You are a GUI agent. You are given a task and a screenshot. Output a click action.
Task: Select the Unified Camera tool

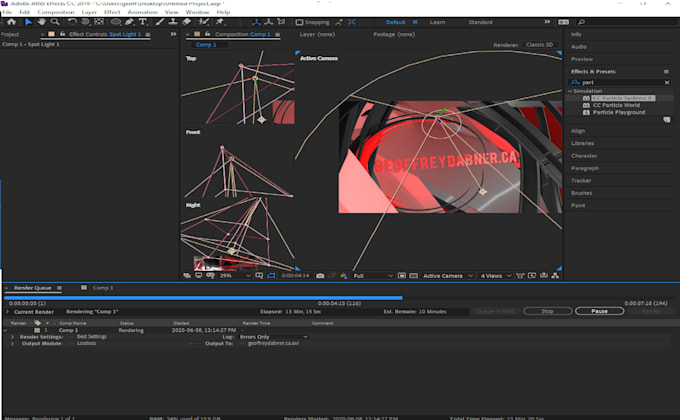pyautogui.click(x=85, y=22)
